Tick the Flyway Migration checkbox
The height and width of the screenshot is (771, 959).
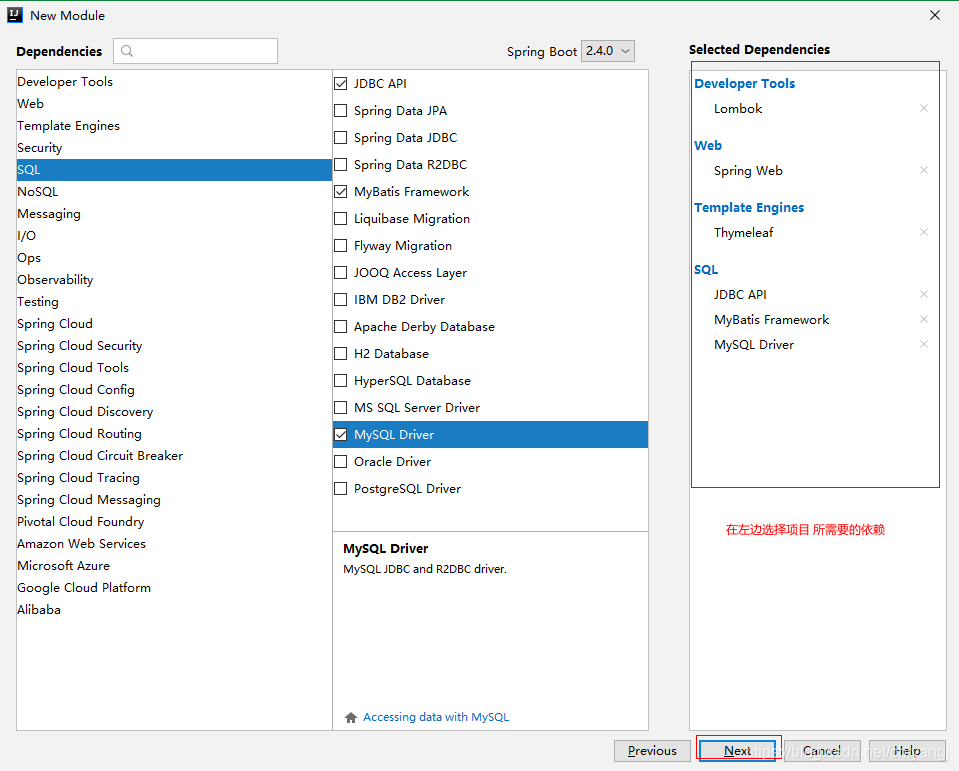click(x=341, y=246)
